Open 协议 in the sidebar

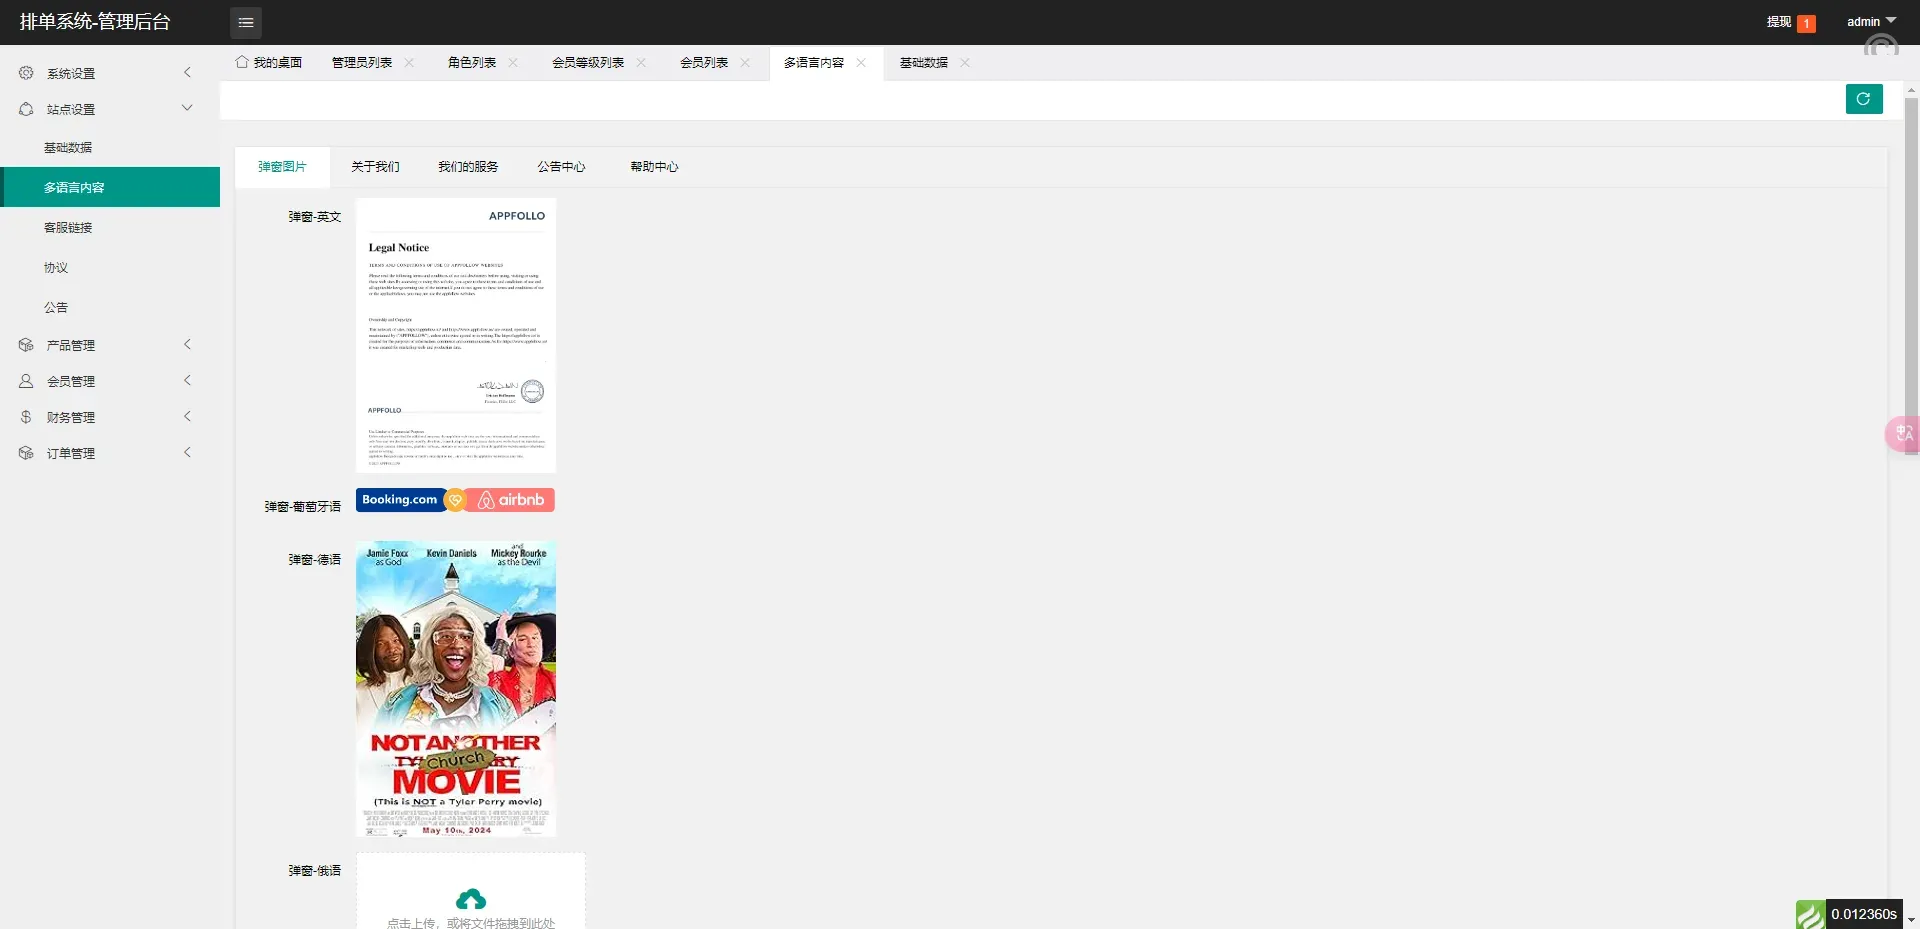pyautogui.click(x=56, y=268)
